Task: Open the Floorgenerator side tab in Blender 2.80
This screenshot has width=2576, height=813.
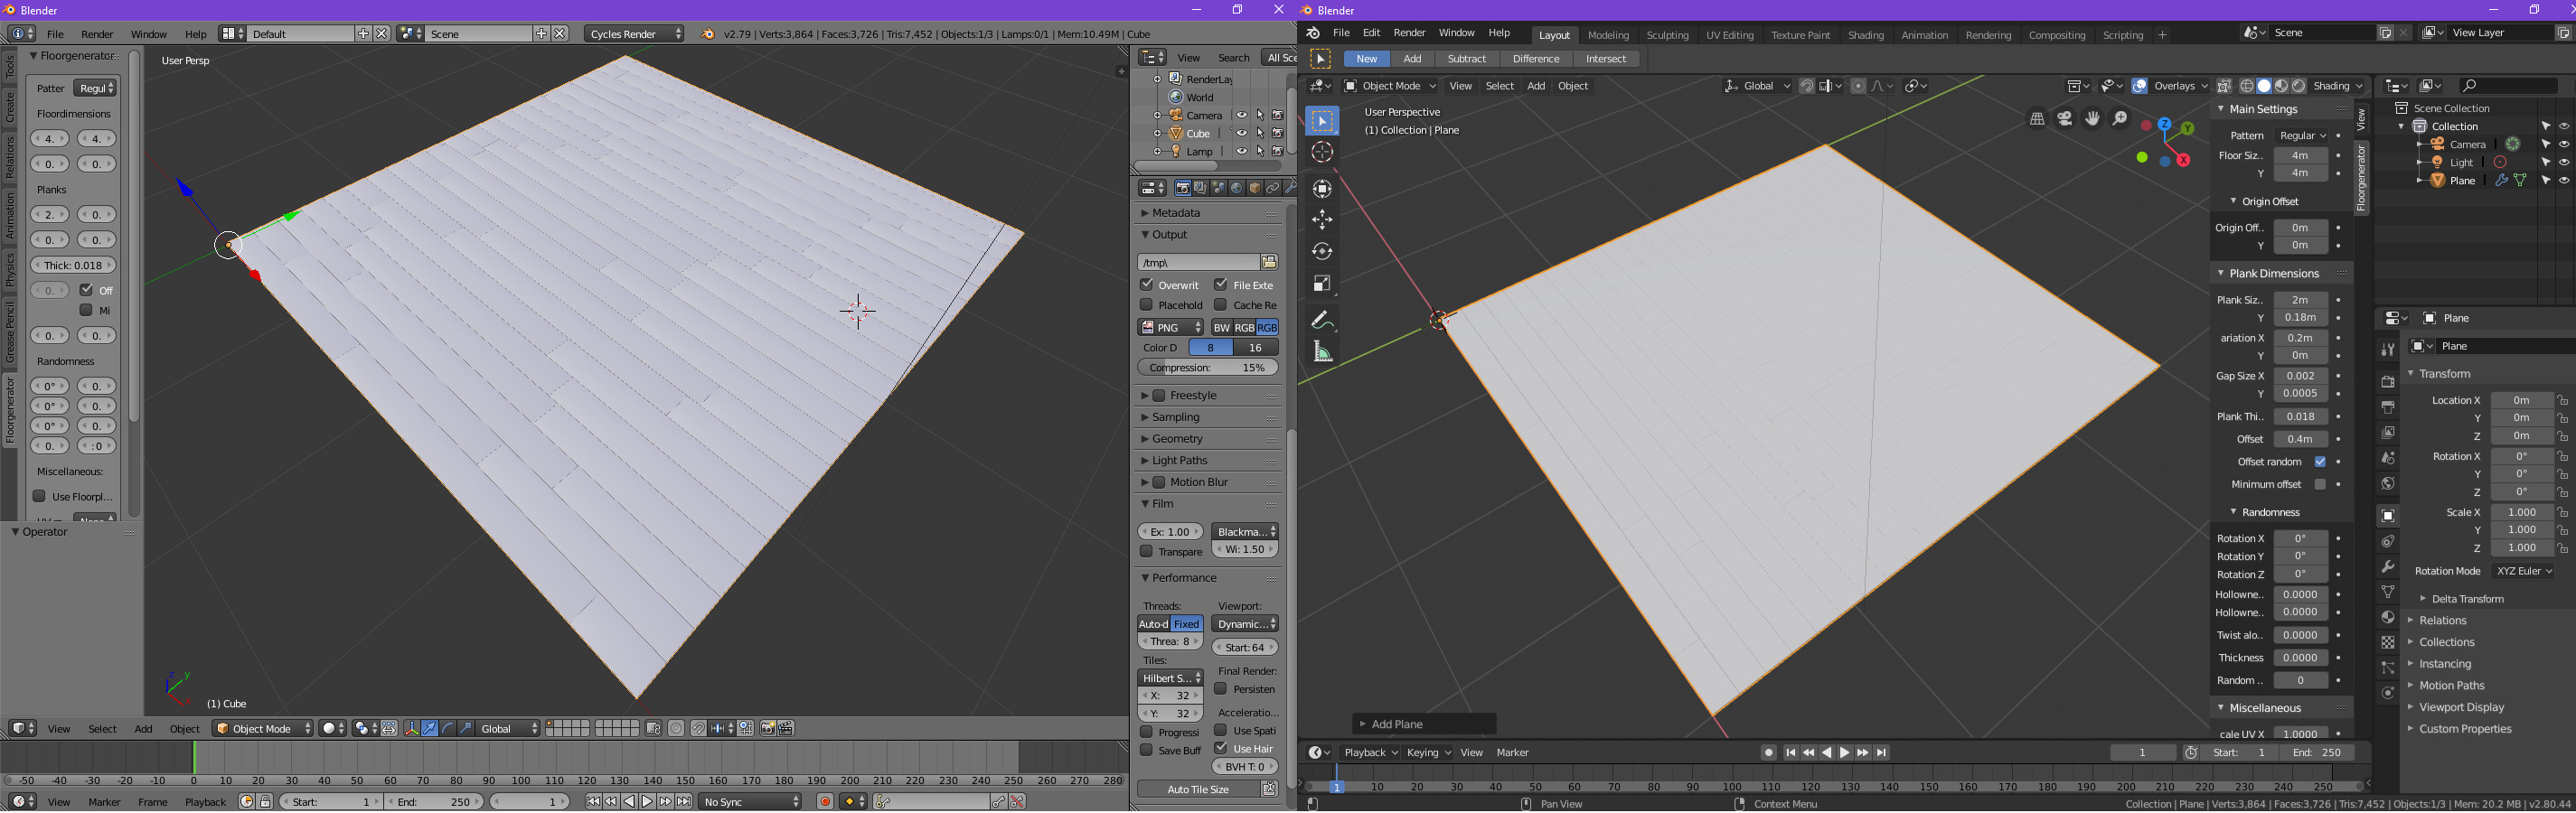Action: 2361,178
